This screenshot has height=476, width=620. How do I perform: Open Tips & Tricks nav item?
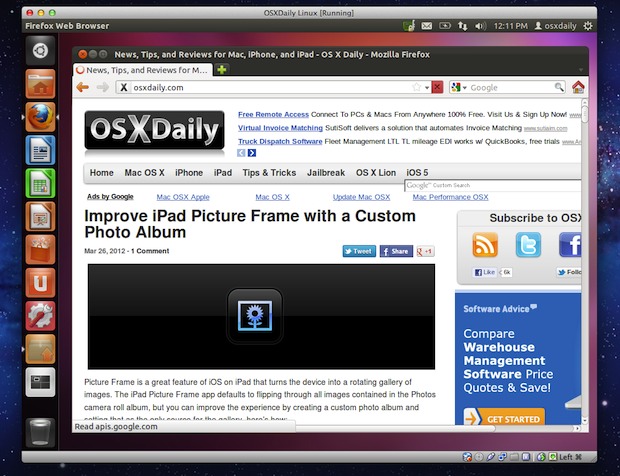[x=269, y=173]
